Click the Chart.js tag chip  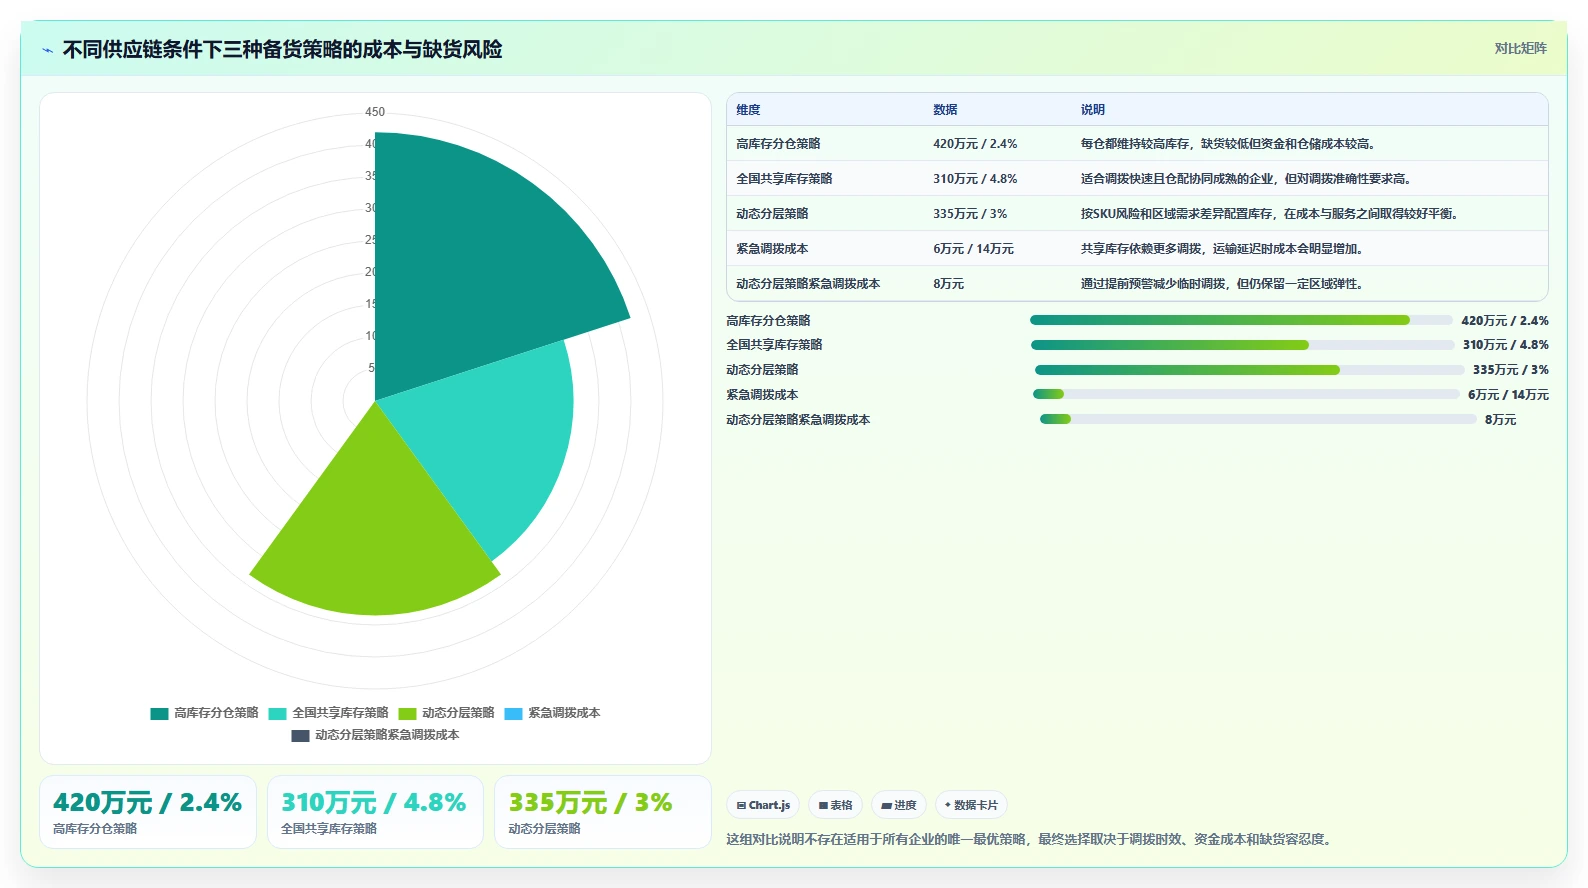763,805
